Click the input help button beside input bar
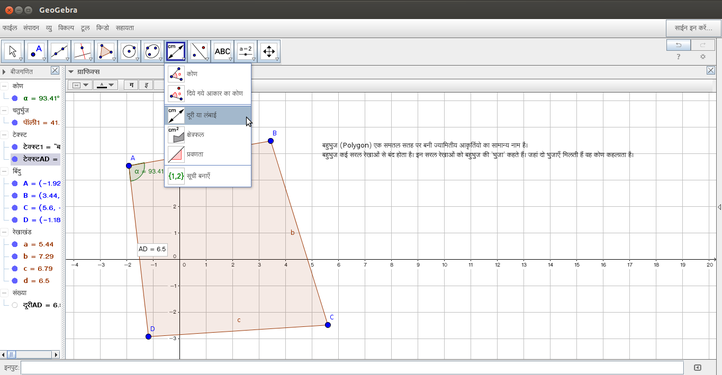 698,367
